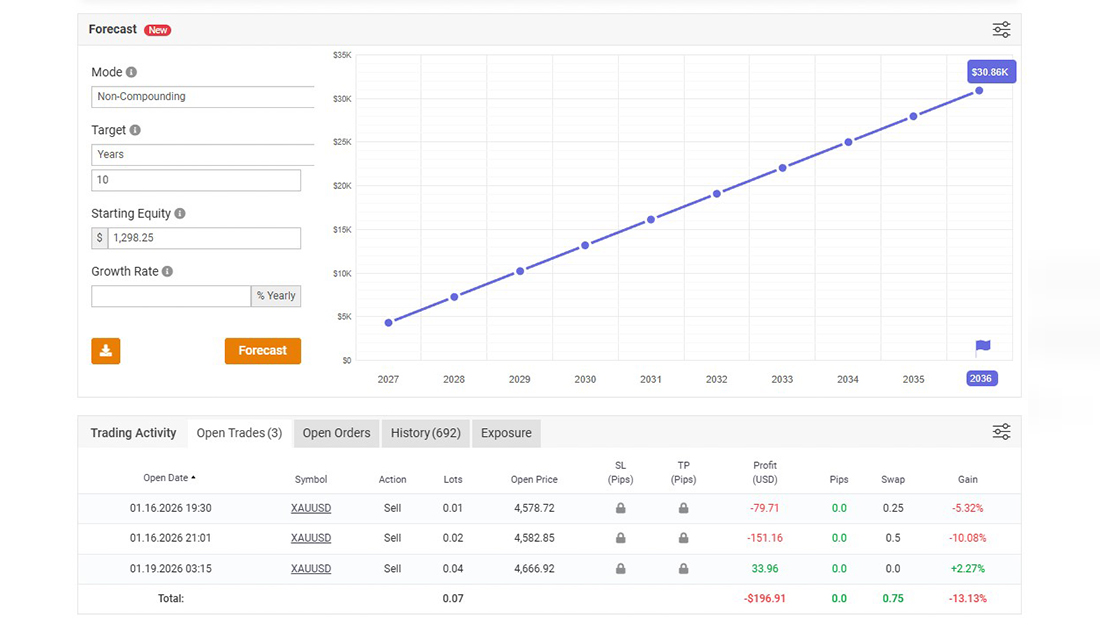Click the info icon next to Mode
This screenshot has height=625, width=1100.
131,72
